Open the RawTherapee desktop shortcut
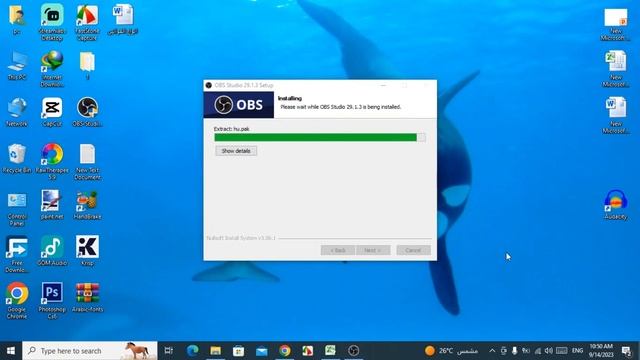Screen dimensions: 640x360 coord(52,162)
